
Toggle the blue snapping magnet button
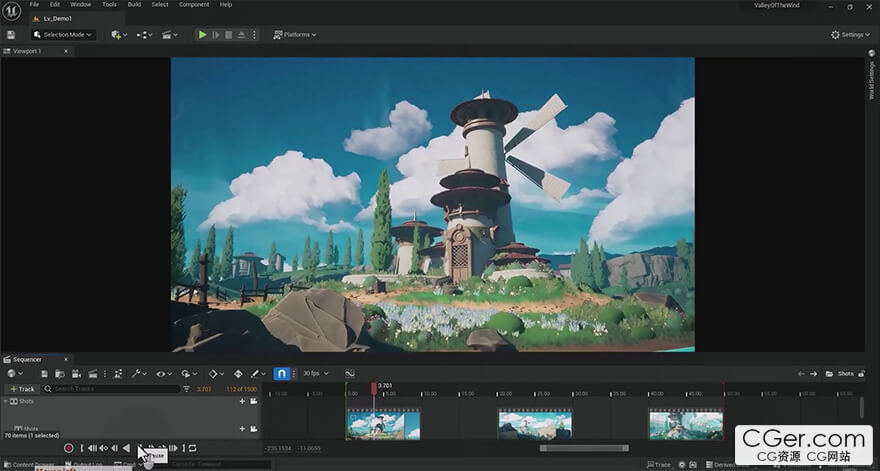tap(281, 373)
